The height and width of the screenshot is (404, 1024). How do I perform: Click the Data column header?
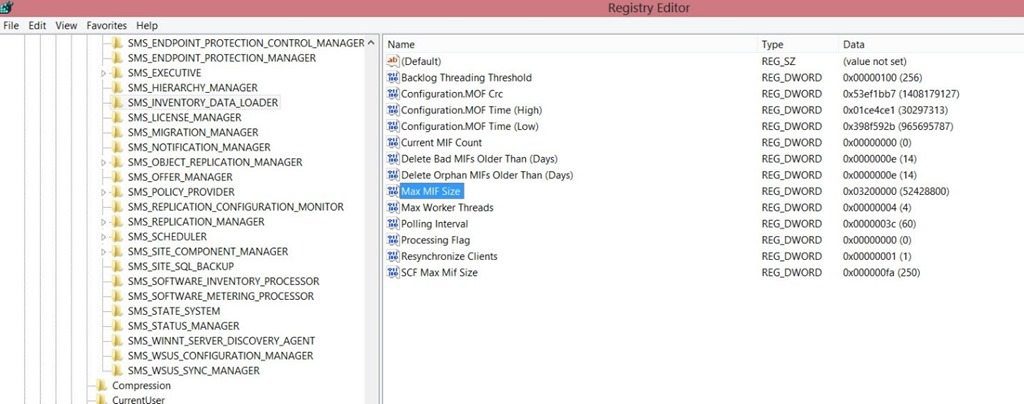(x=853, y=45)
